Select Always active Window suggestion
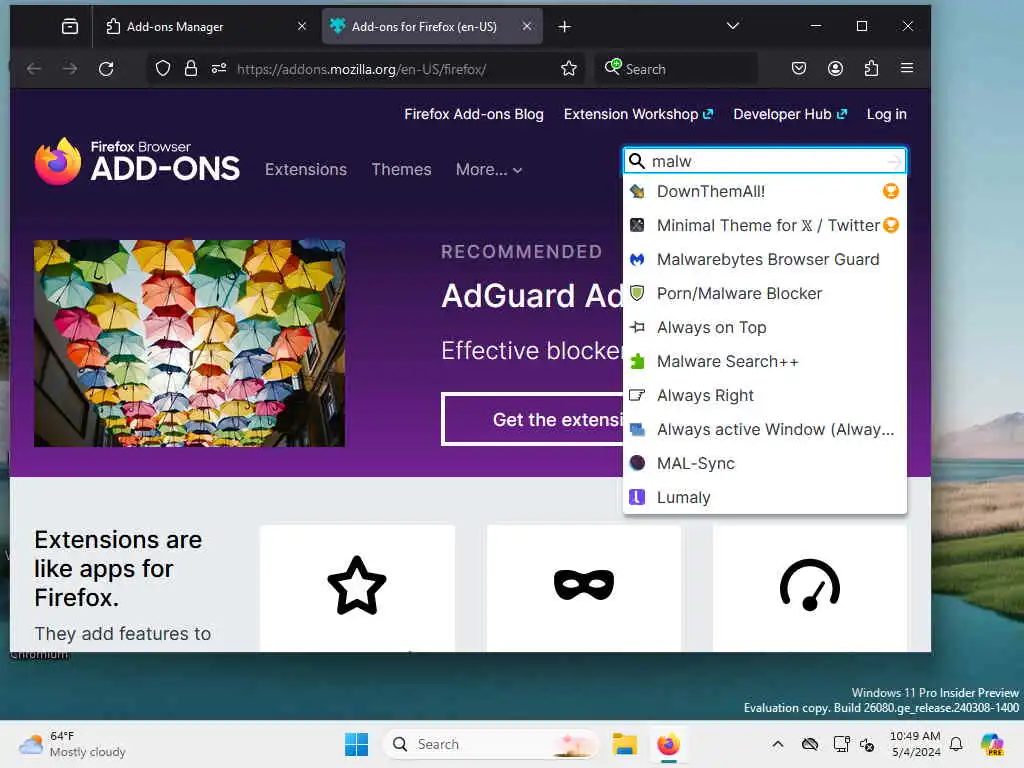Viewport: 1024px width, 768px height. [x=765, y=429]
